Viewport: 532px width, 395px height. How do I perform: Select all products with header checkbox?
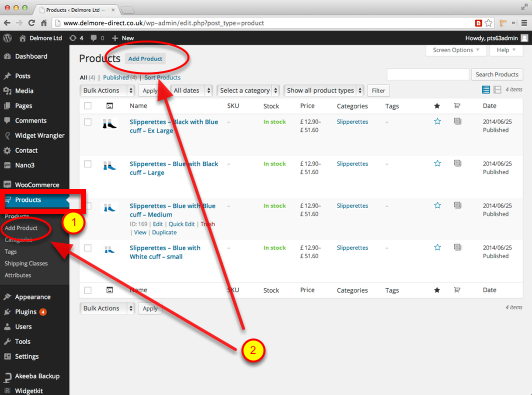[x=88, y=106]
